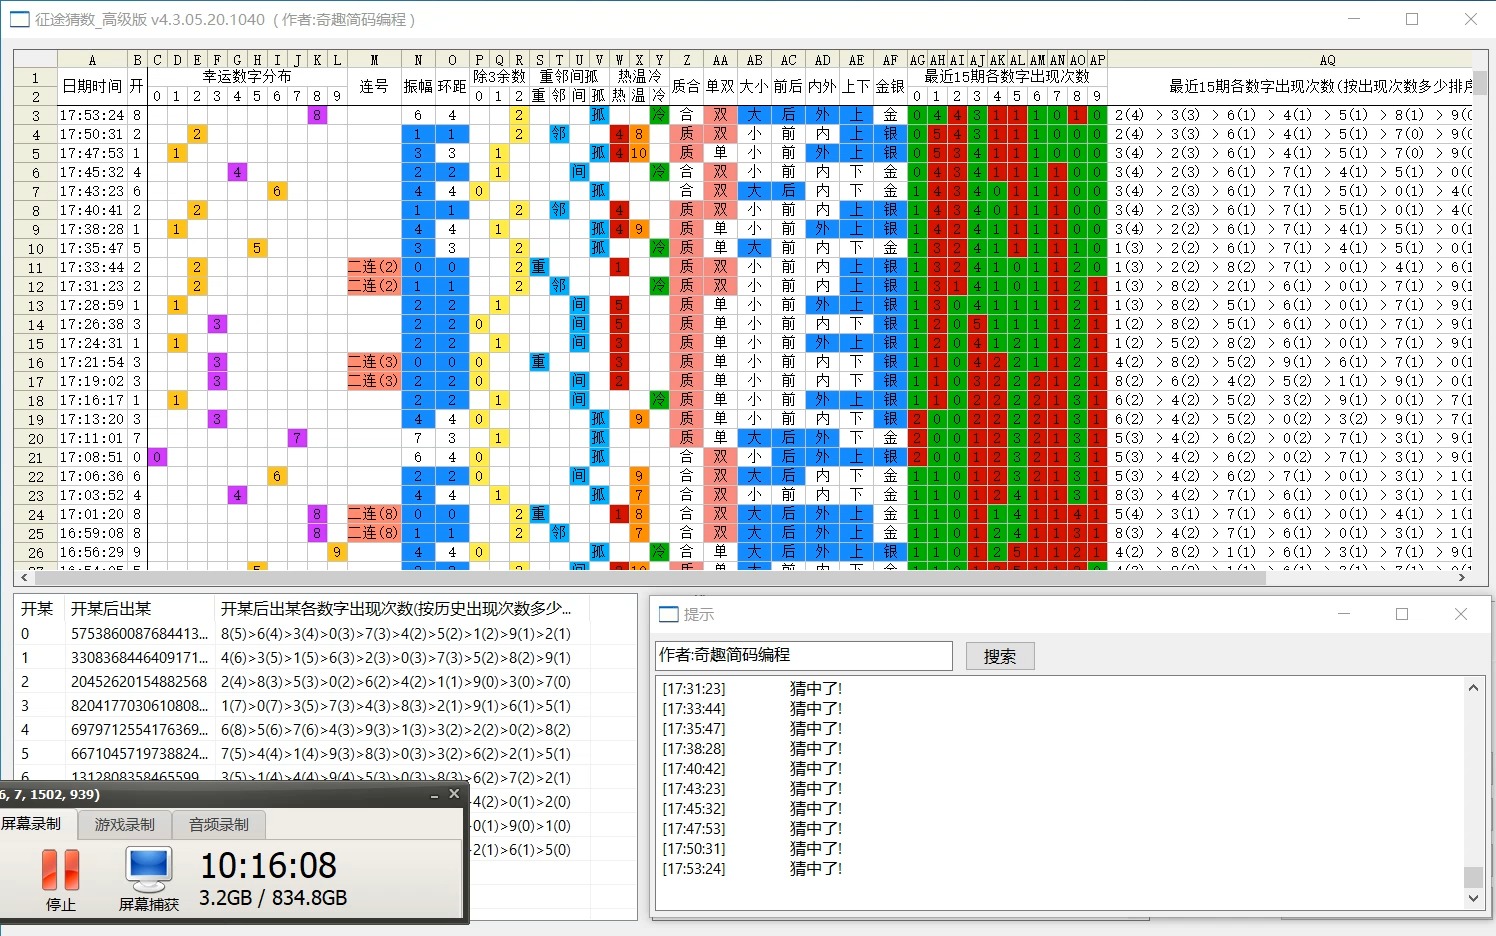The height and width of the screenshot is (936, 1496).
Task: Click the 提示 dialog window icon
Action: (668, 614)
